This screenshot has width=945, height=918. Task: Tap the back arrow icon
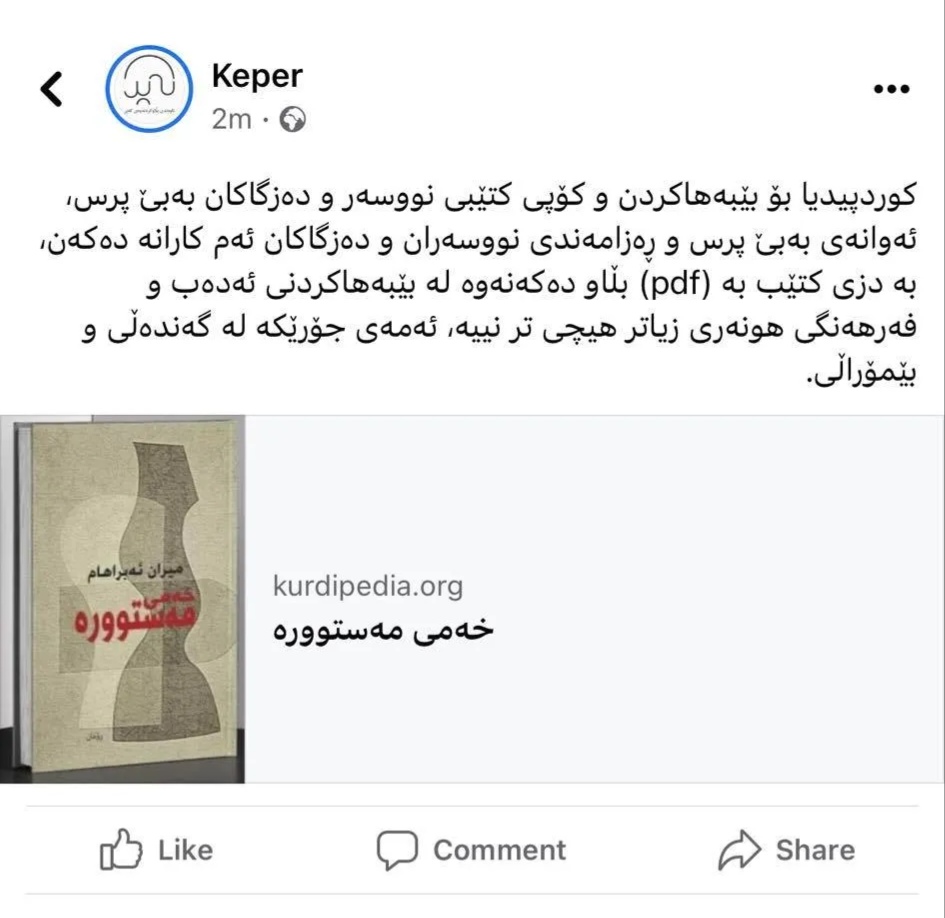52,89
